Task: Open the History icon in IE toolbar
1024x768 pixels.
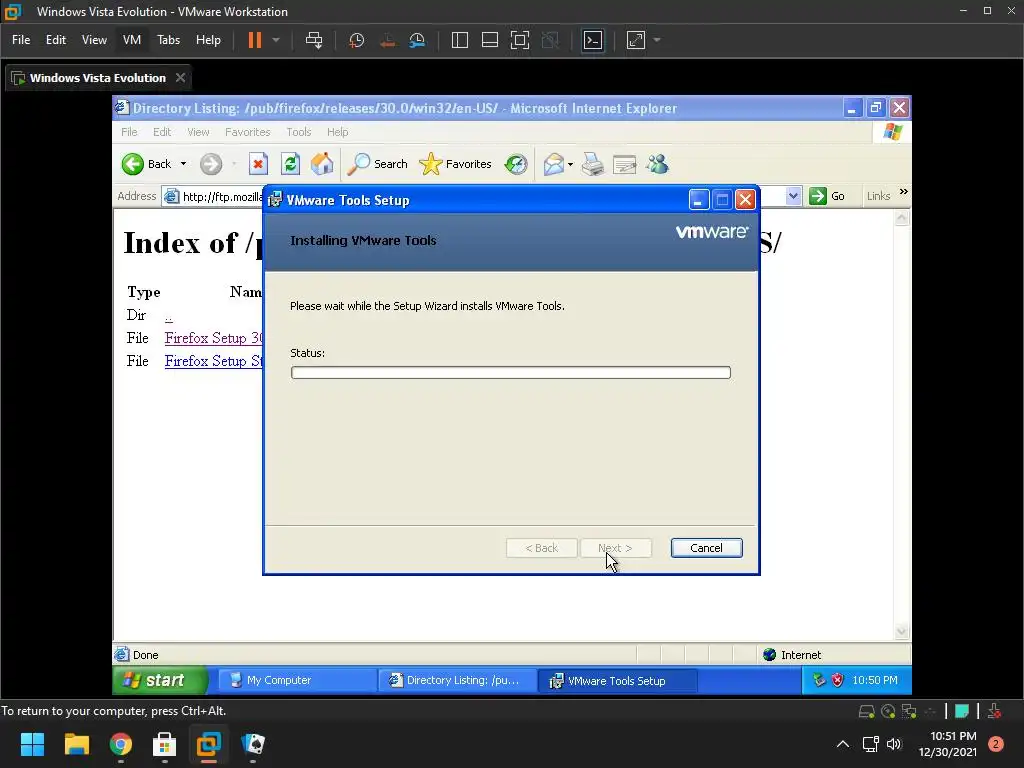Action: click(516, 164)
